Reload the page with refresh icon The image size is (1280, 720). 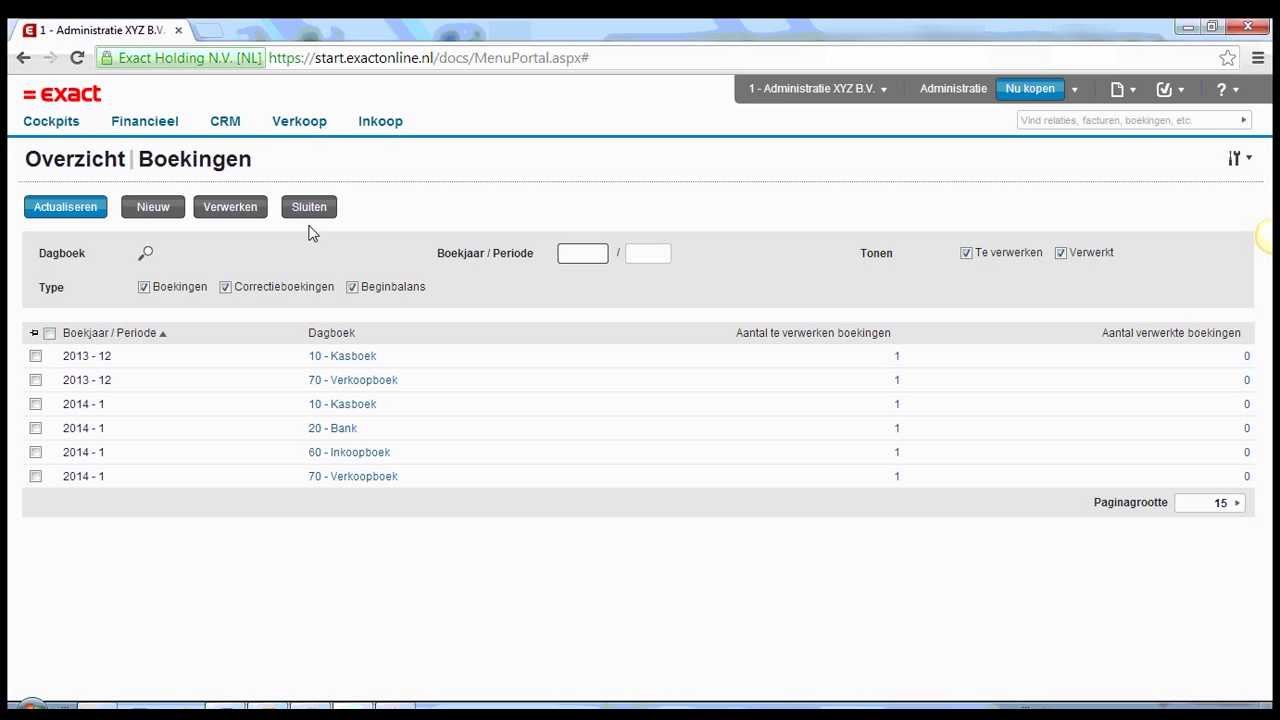pyautogui.click(x=77, y=58)
